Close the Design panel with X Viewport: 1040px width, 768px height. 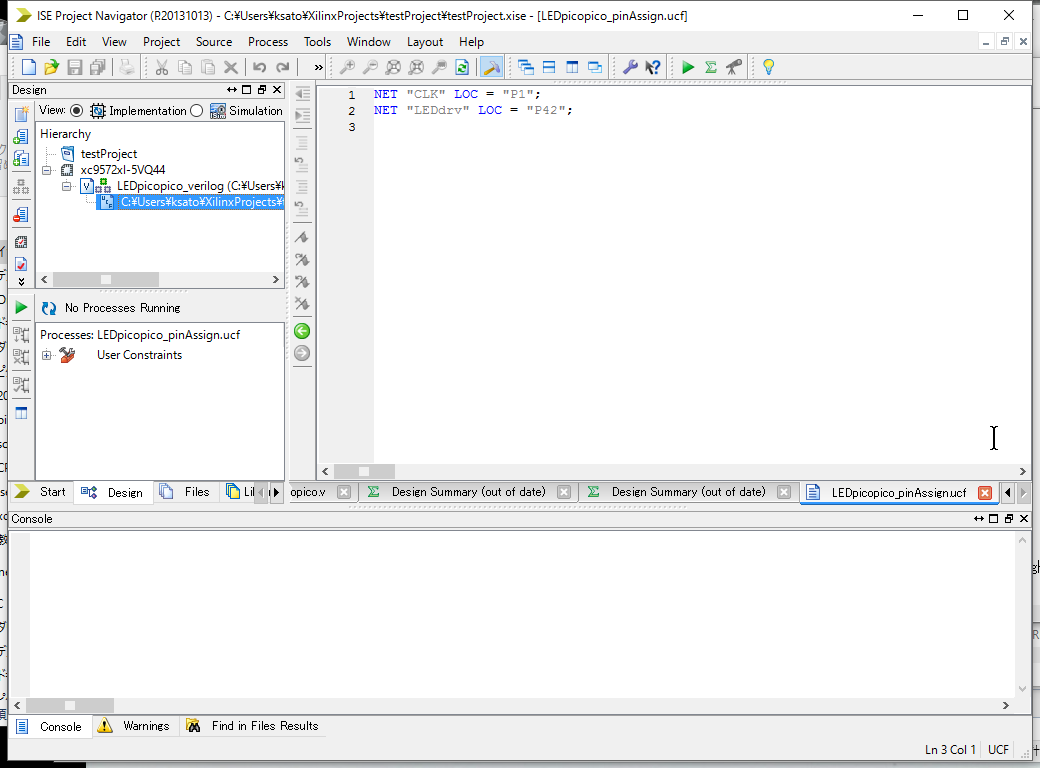(277, 90)
